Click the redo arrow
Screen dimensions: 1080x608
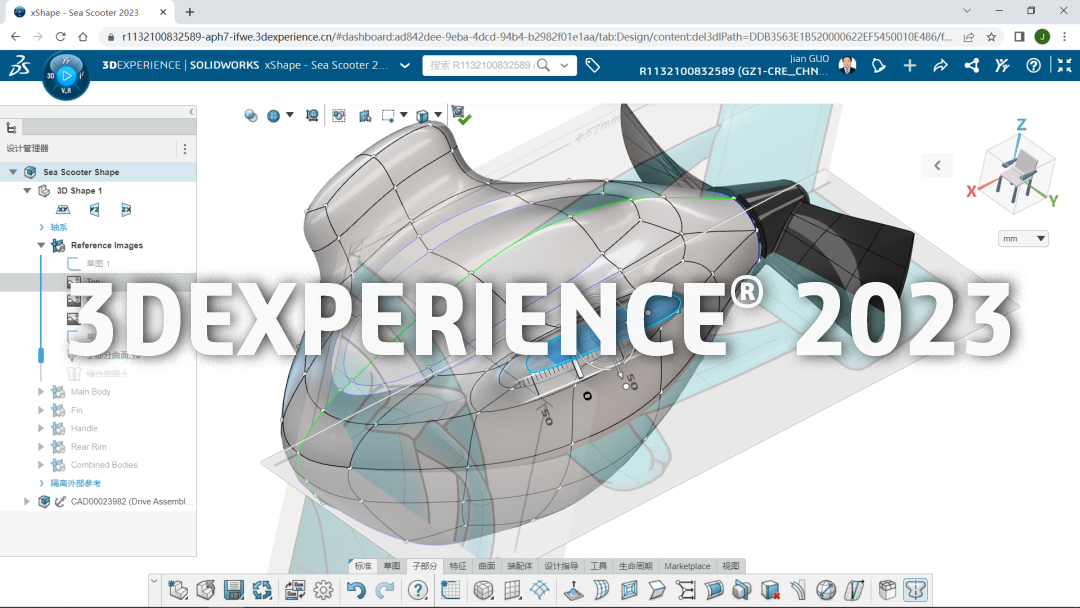click(x=385, y=590)
